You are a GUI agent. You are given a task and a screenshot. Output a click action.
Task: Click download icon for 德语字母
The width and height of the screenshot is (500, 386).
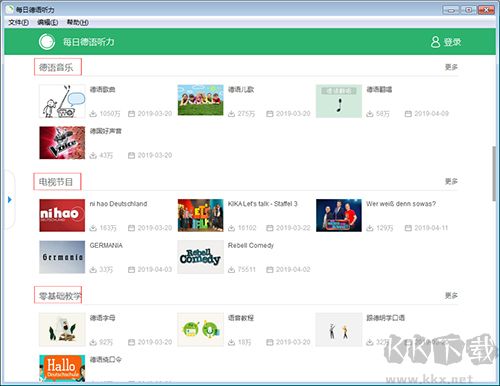[93, 342]
